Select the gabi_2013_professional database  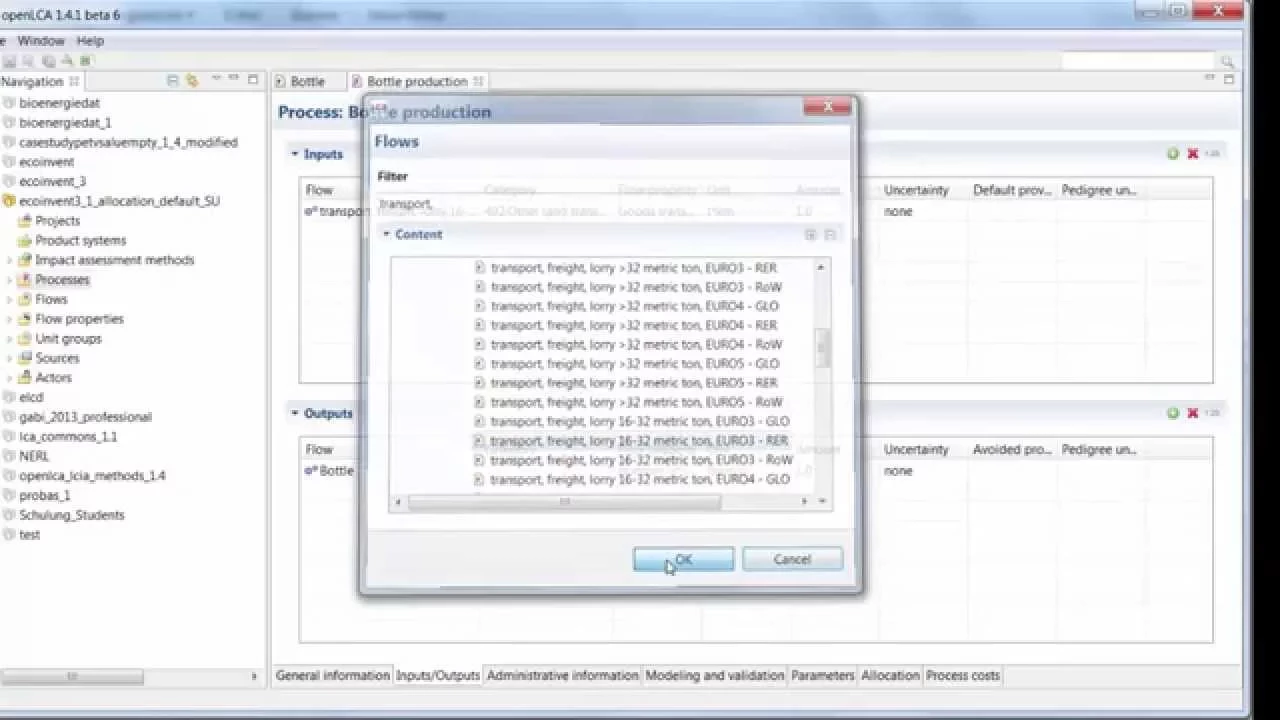85,417
